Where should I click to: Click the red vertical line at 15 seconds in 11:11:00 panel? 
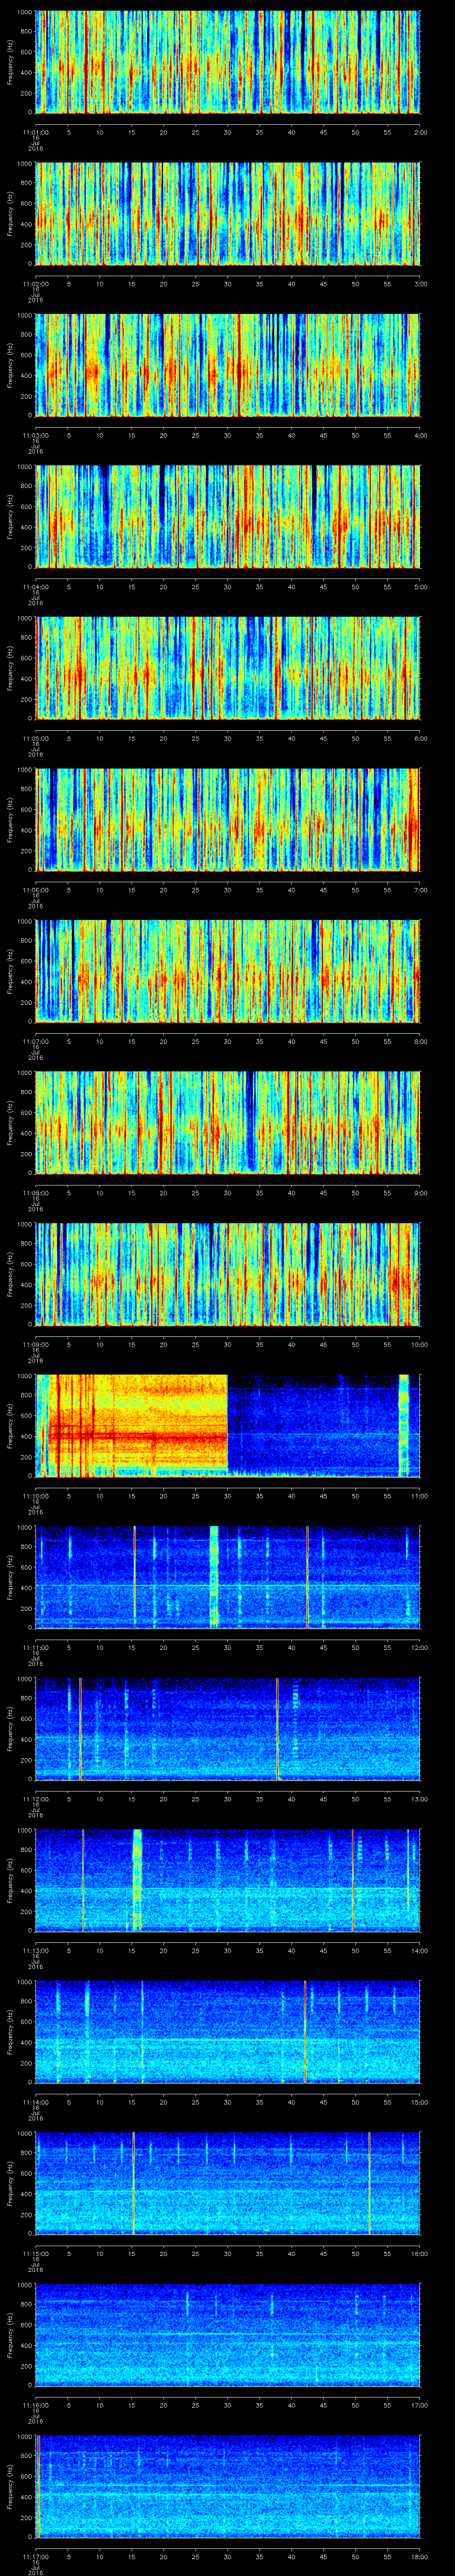tap(134, 1577)
